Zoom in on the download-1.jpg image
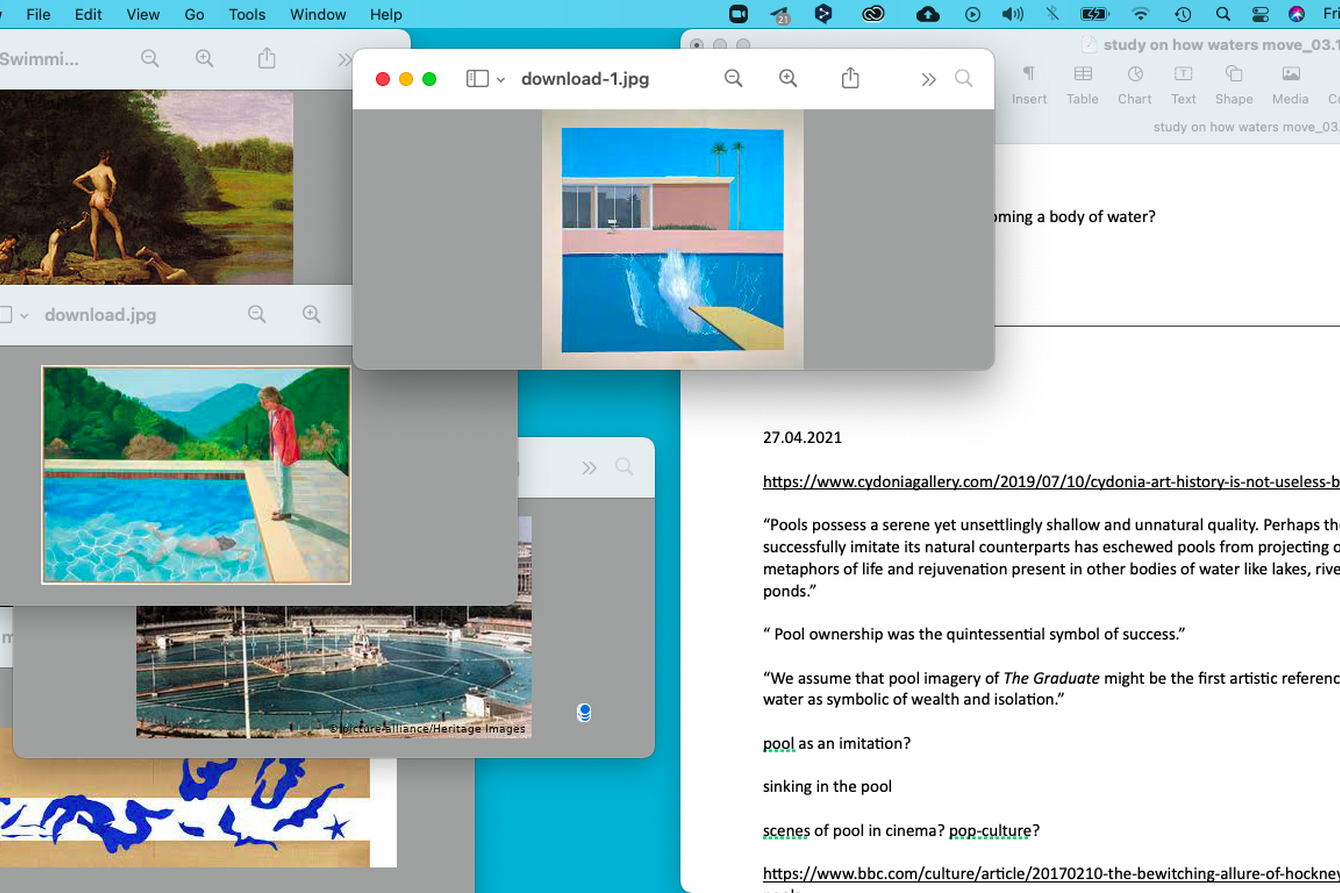Screen dimensions: 1340x893 click(788, 78)
